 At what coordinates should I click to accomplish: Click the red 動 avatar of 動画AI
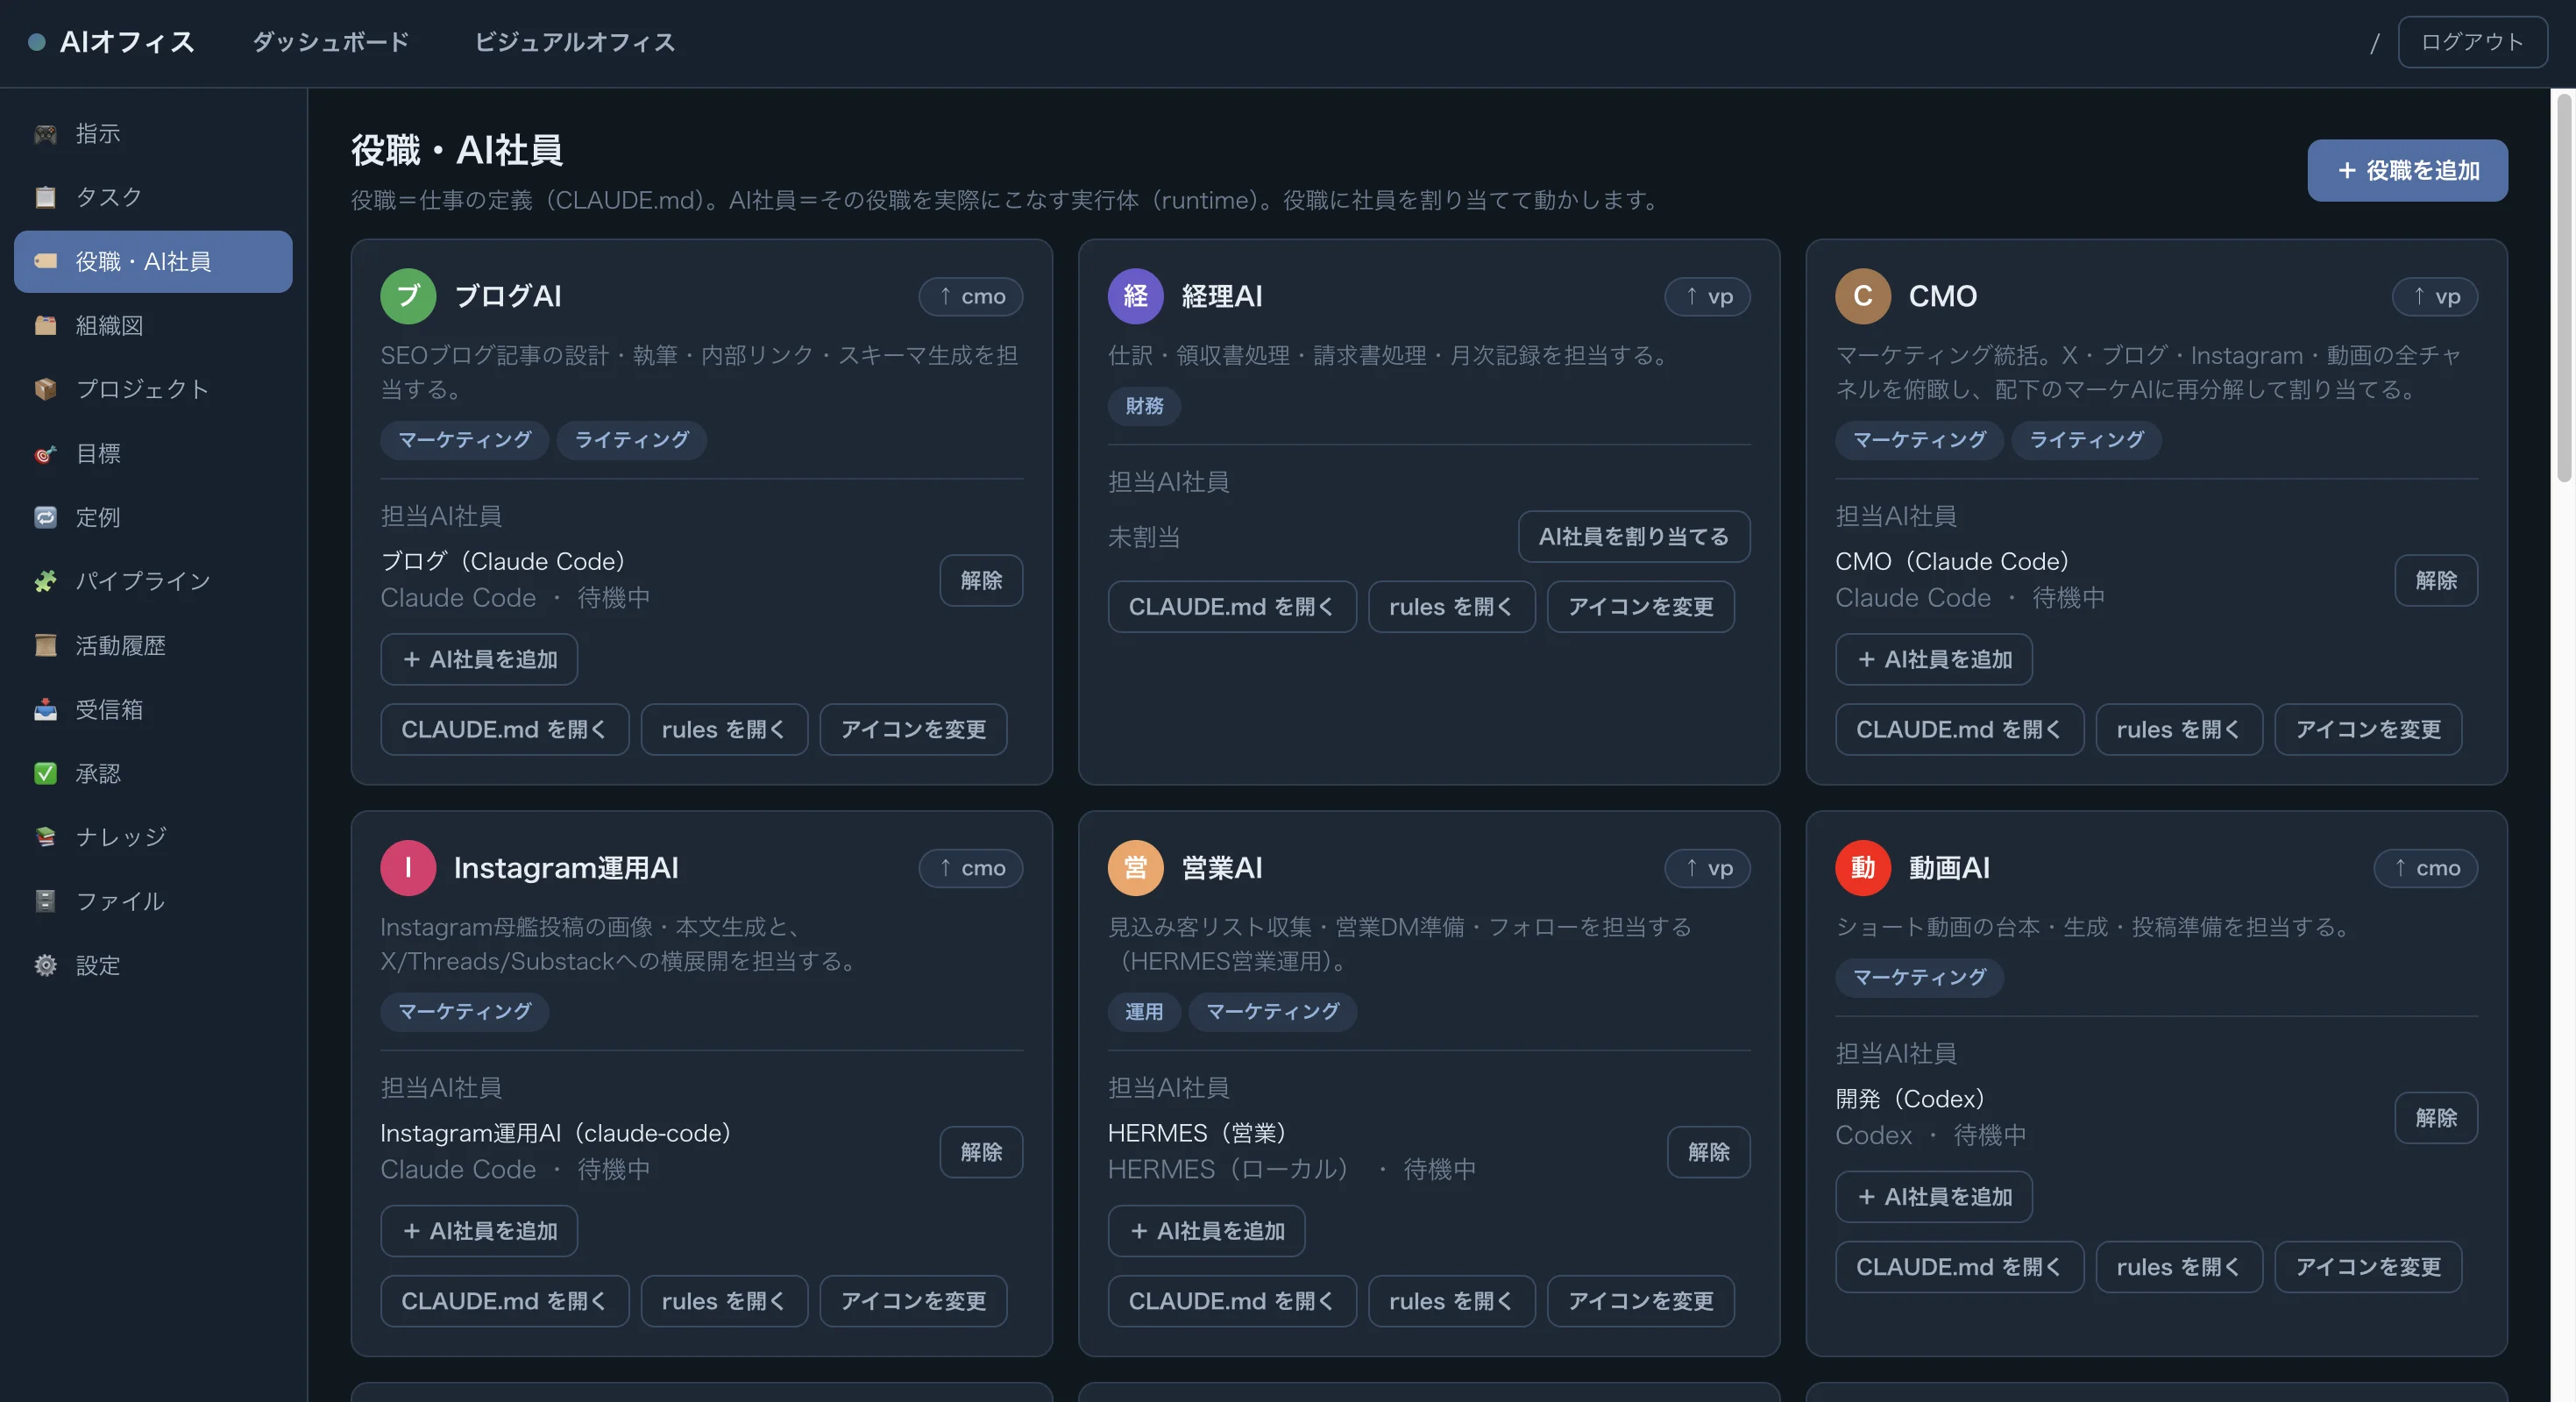(x=1862, y=868)
